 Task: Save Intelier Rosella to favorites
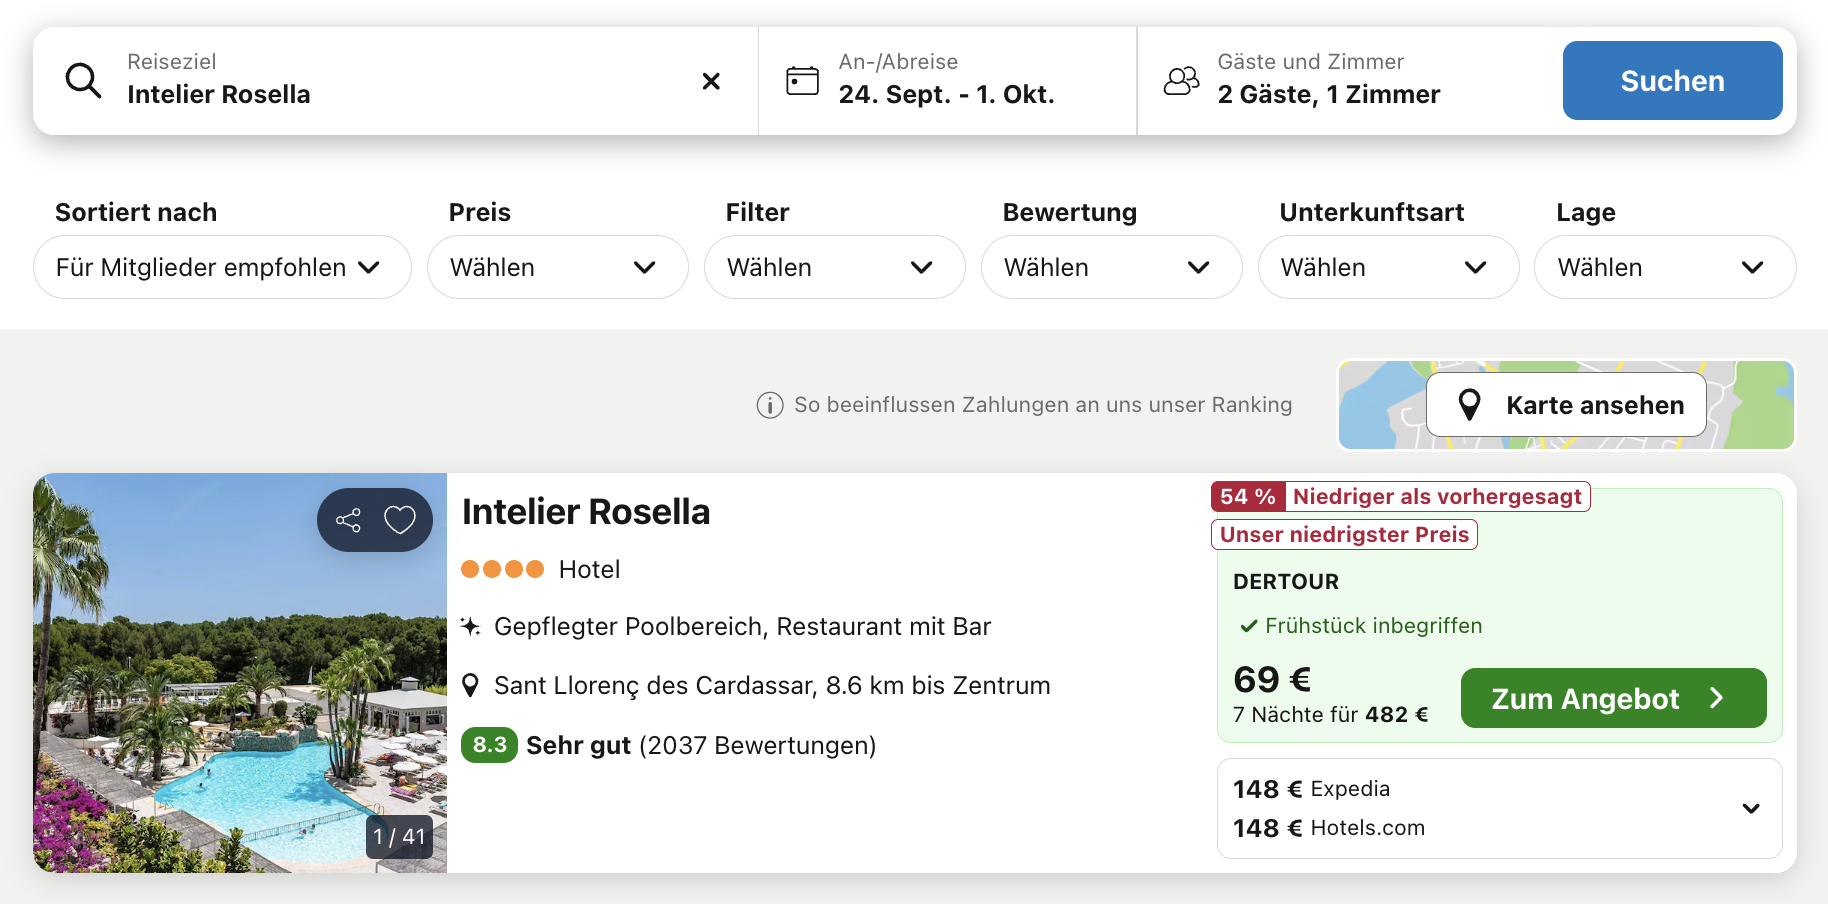[x=400, y=520]
